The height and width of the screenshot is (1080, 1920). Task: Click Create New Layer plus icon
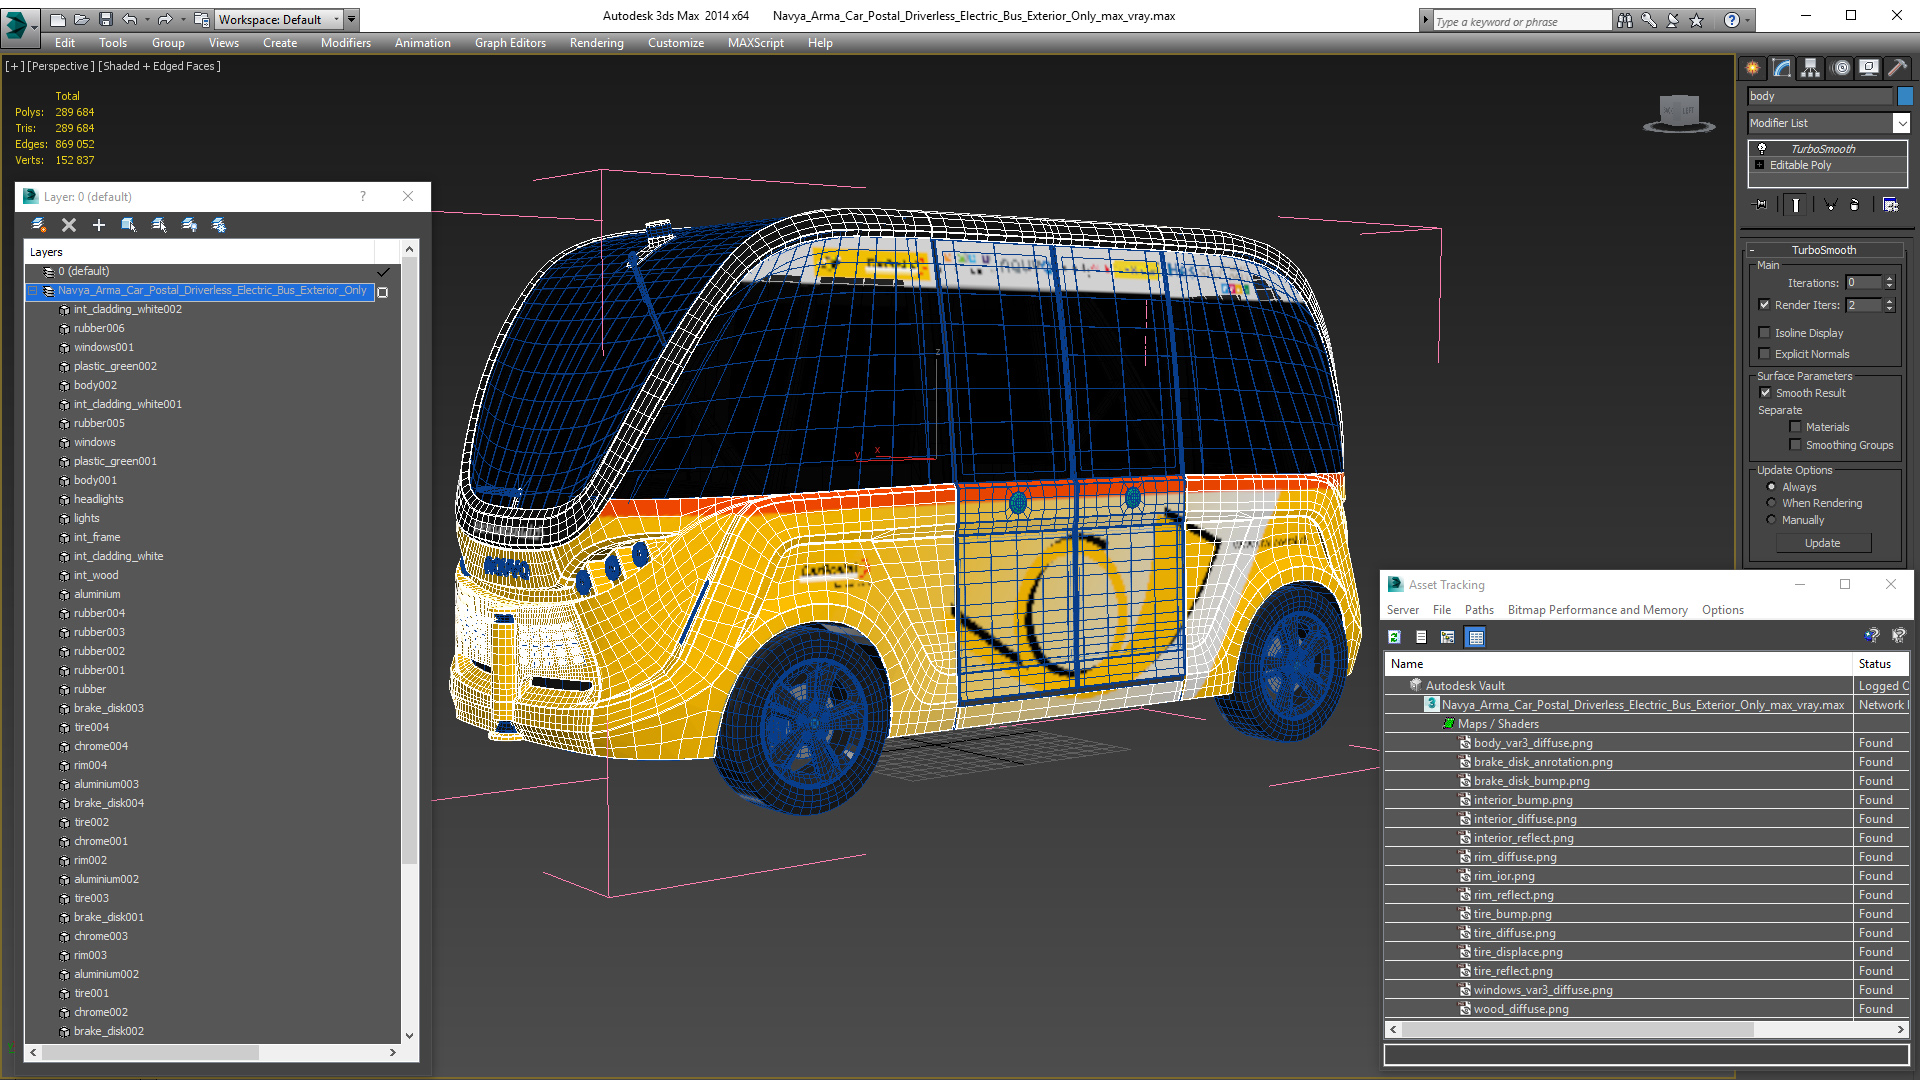tap(99, 225)
